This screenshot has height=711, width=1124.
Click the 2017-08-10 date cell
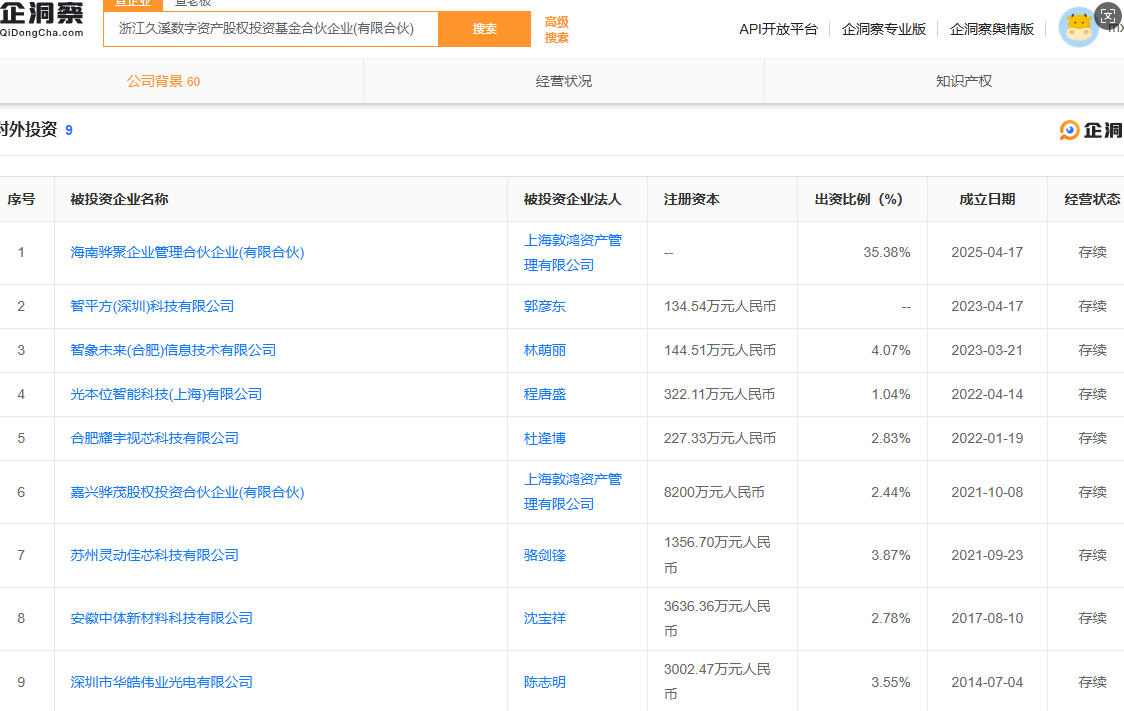[987, 618]
